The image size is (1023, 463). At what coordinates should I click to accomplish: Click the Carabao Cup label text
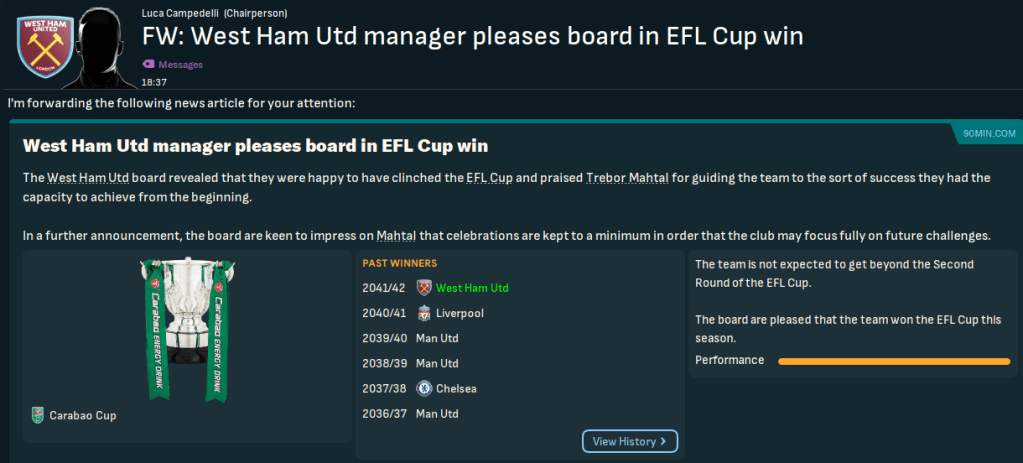coord(83,415)
